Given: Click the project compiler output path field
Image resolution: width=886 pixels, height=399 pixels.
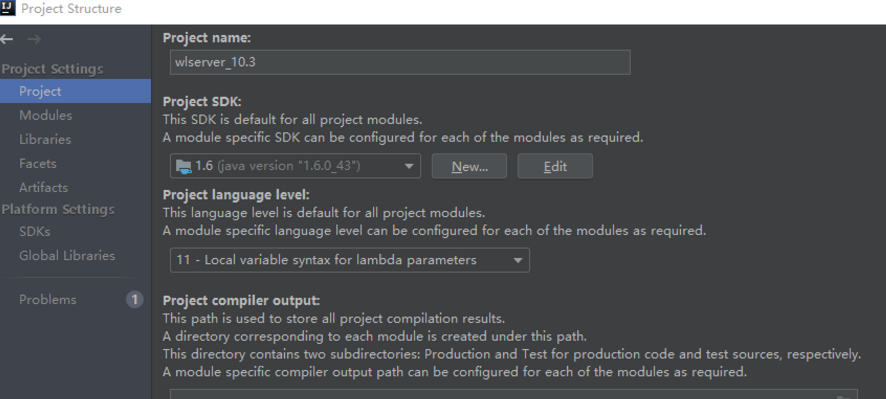Looking at the screenshot, I should click(514, 394).
